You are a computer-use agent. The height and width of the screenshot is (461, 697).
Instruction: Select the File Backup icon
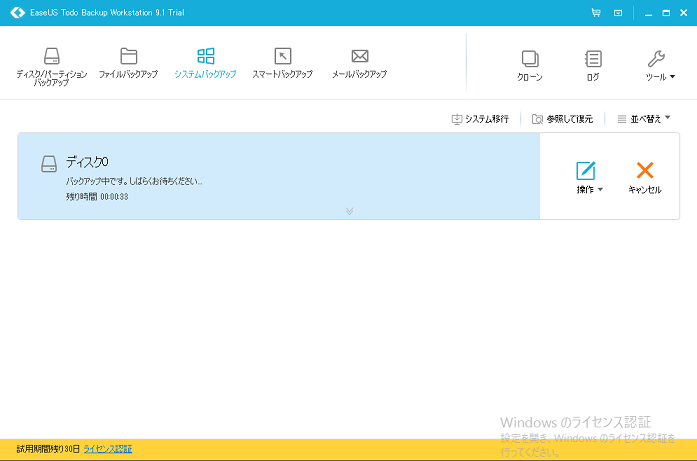pos(129,64)
